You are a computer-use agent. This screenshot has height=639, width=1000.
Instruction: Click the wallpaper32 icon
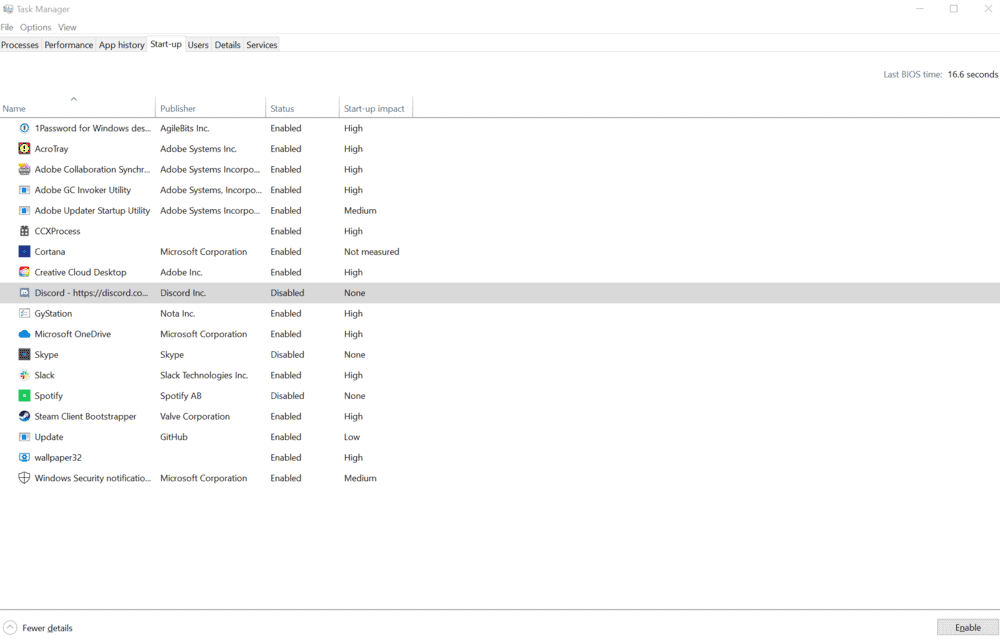click(24, 458)
